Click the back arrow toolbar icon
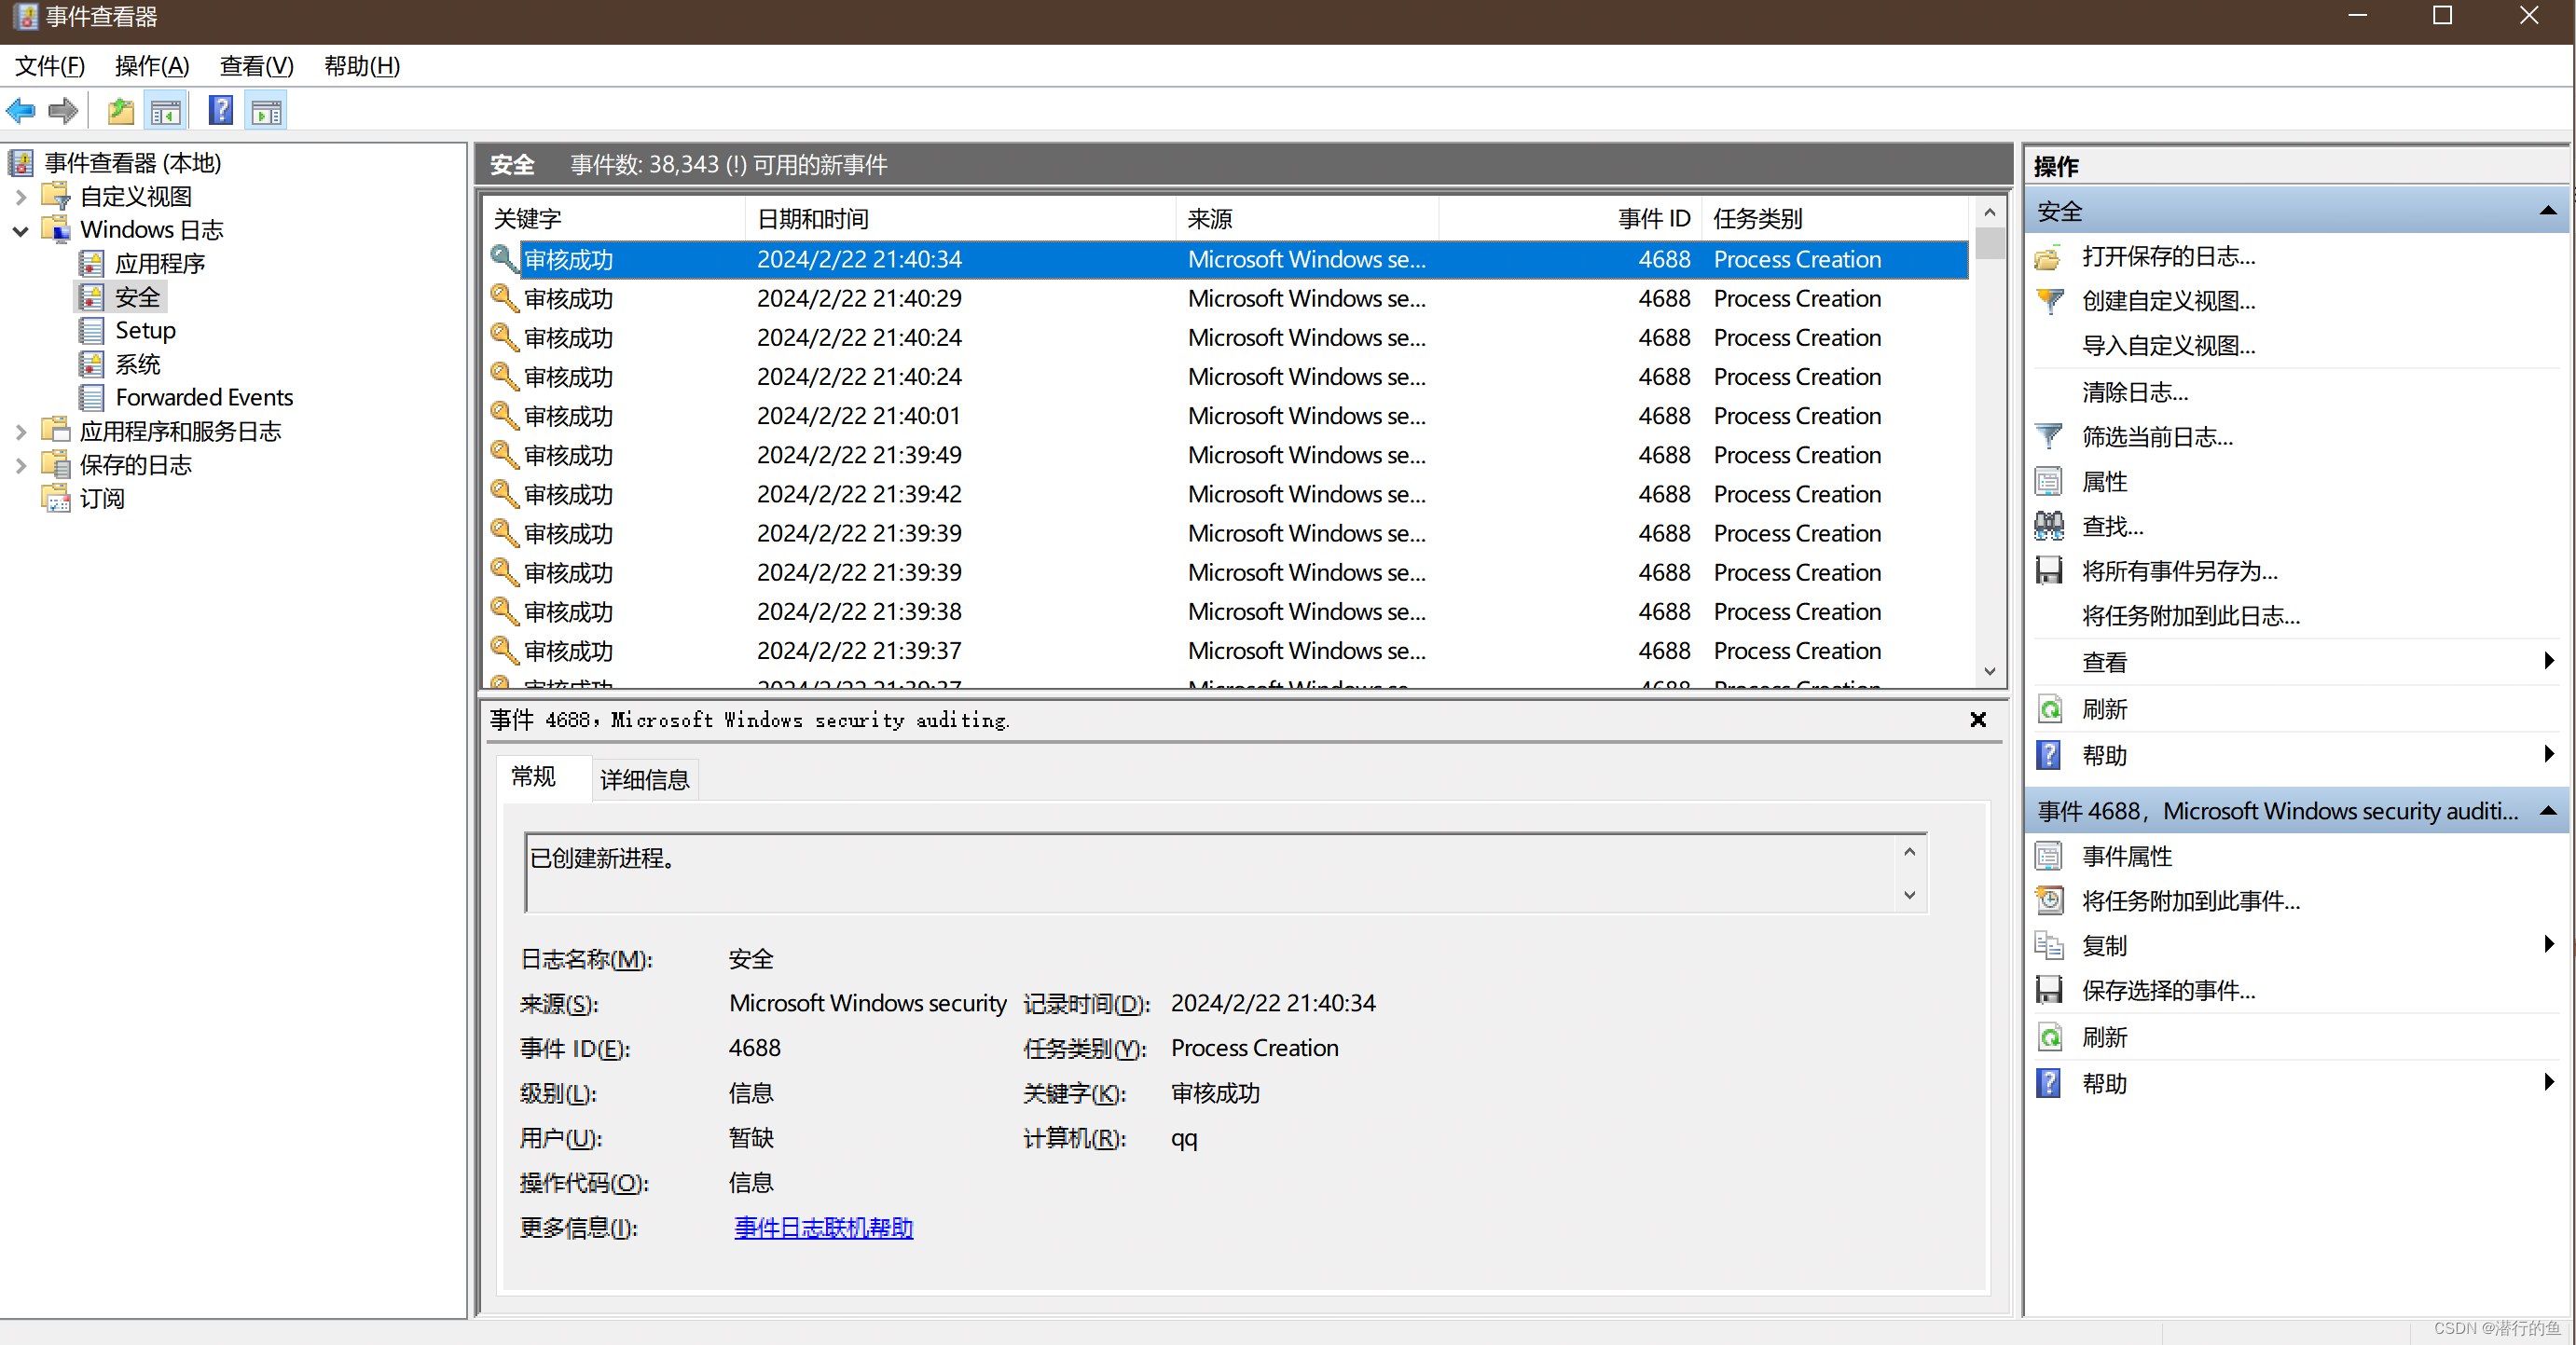This screenshot has height=1345, width=2576. (x=21, y=111)
